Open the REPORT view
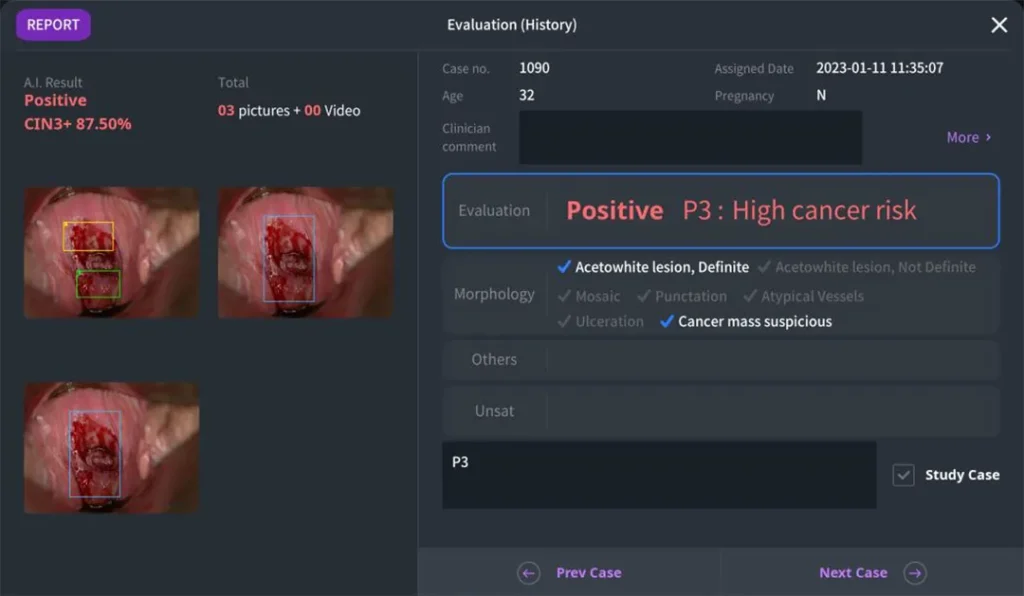 click(53, 25)
